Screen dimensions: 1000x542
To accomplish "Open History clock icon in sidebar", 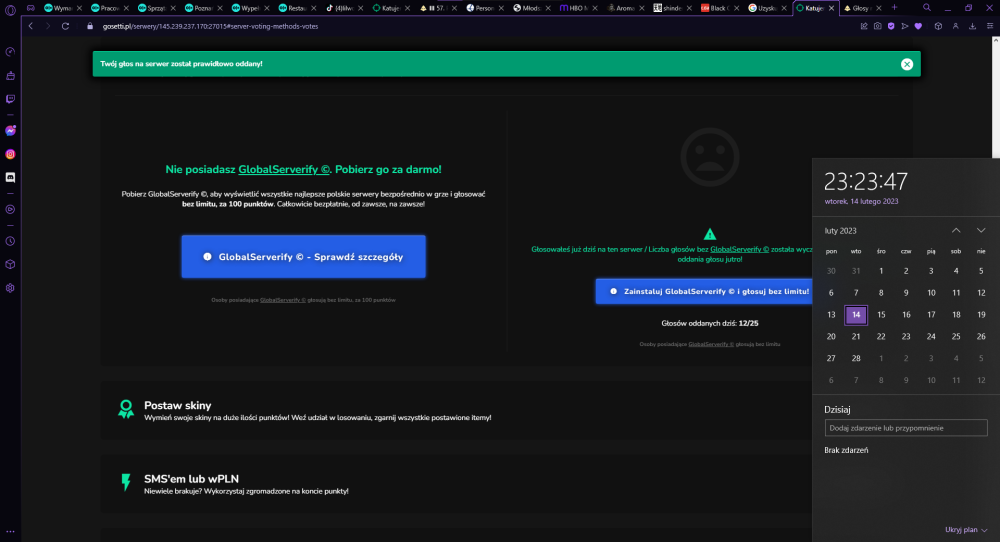I will [x=10, y=241].
